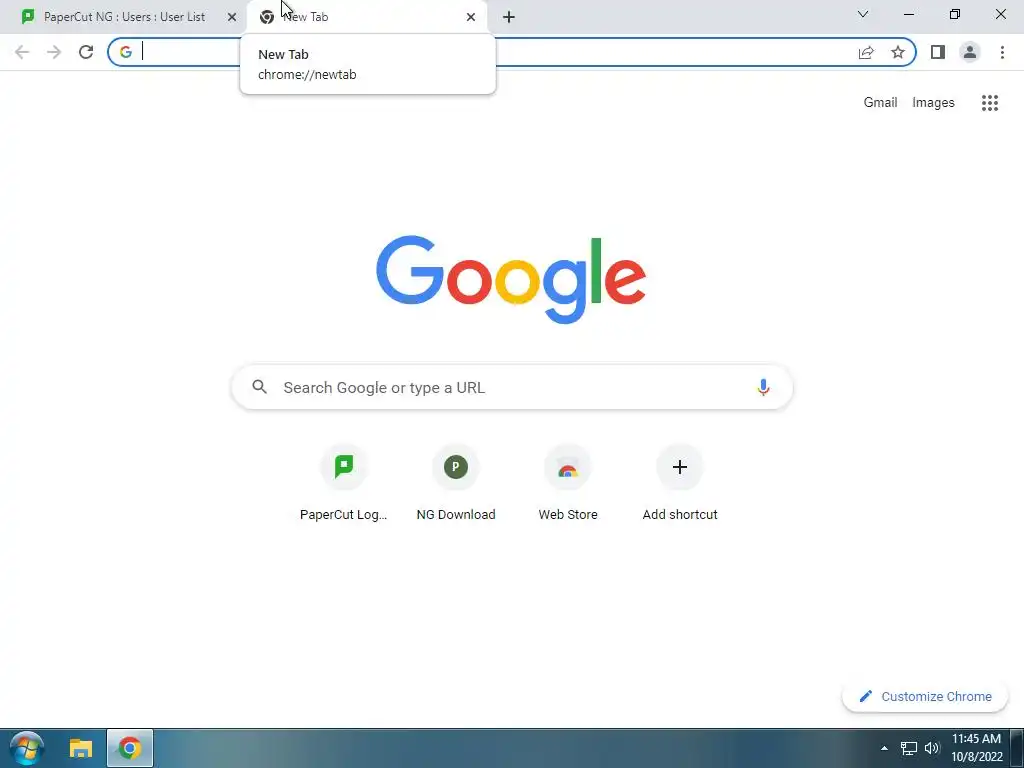
Task: Click the Google icon in address bar
Action: 126,52
